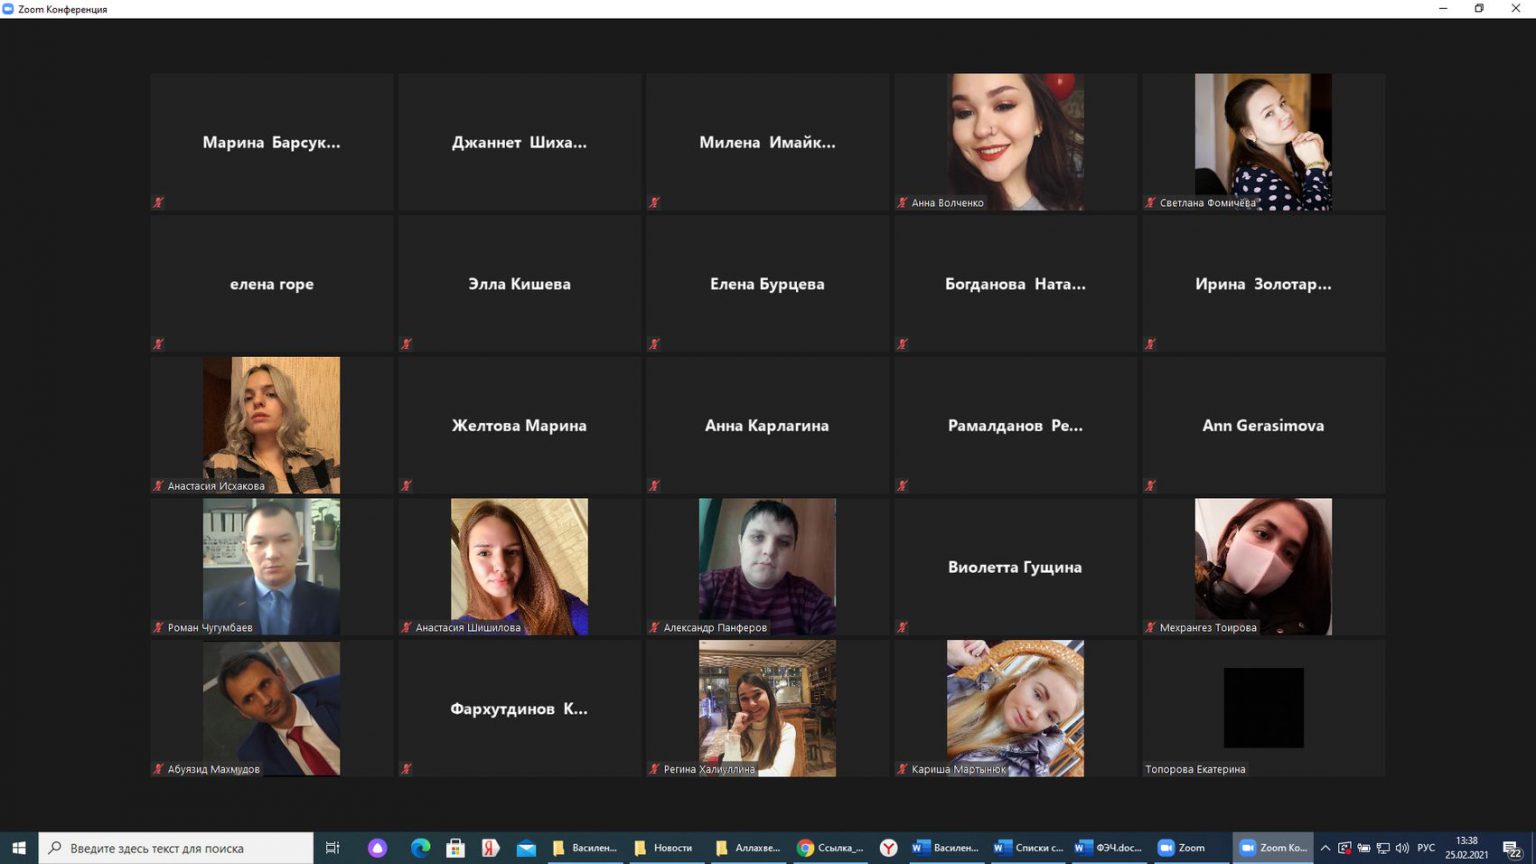Open Task View in the taskbar

coord(333,848)
